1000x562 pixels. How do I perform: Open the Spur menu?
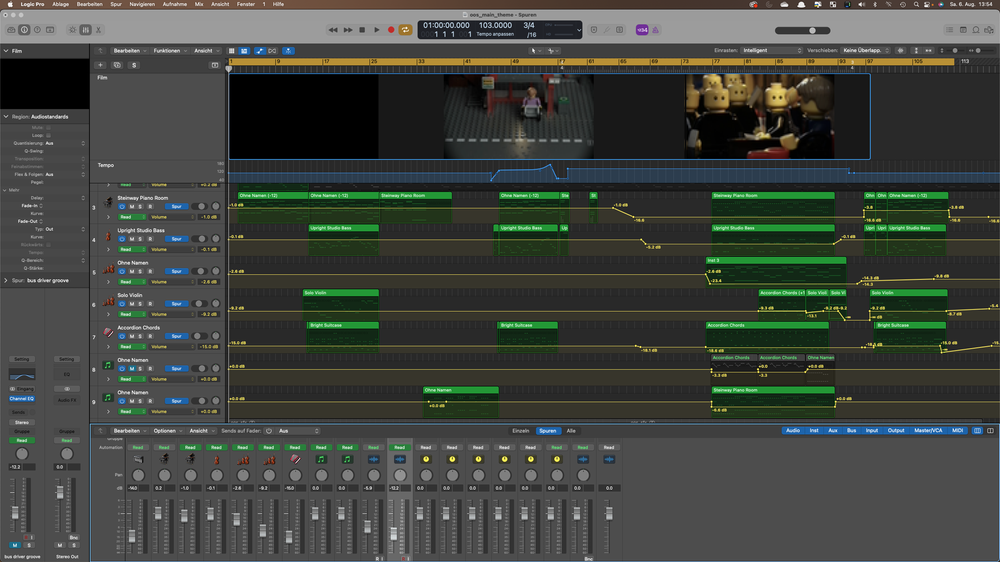point(115,4)
